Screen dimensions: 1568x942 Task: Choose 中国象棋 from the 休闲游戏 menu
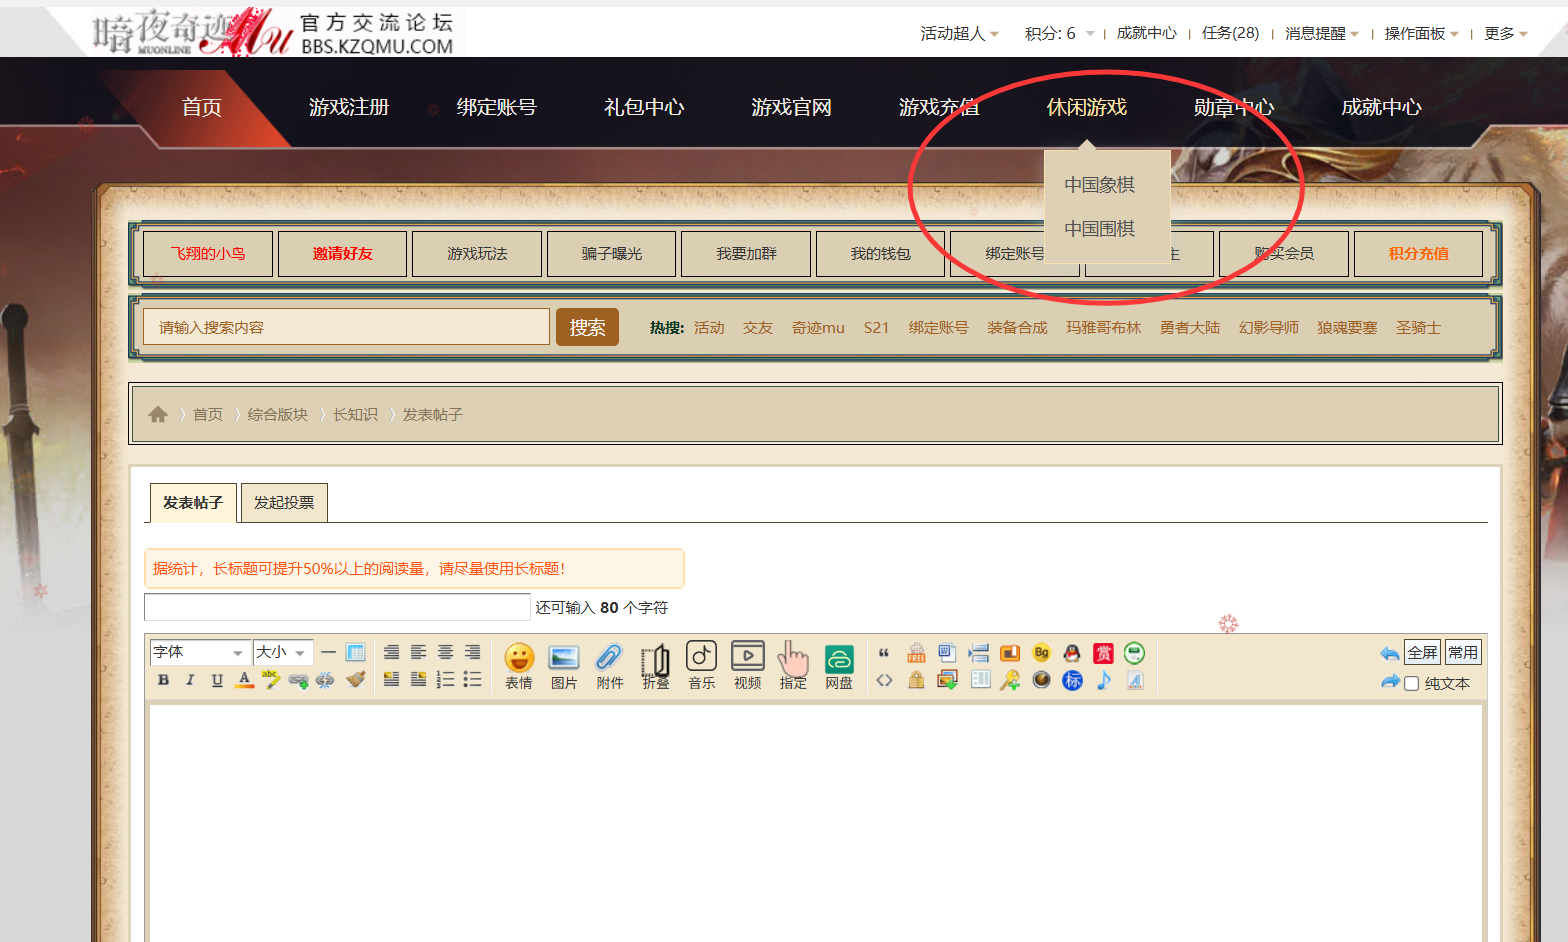tap(1099, 184)
